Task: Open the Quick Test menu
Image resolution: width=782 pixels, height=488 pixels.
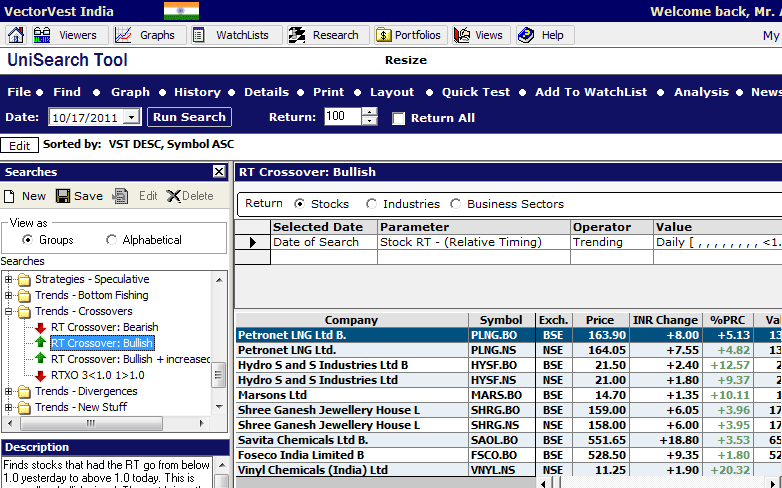Action: pyautogui.click(x=475, y=92)
